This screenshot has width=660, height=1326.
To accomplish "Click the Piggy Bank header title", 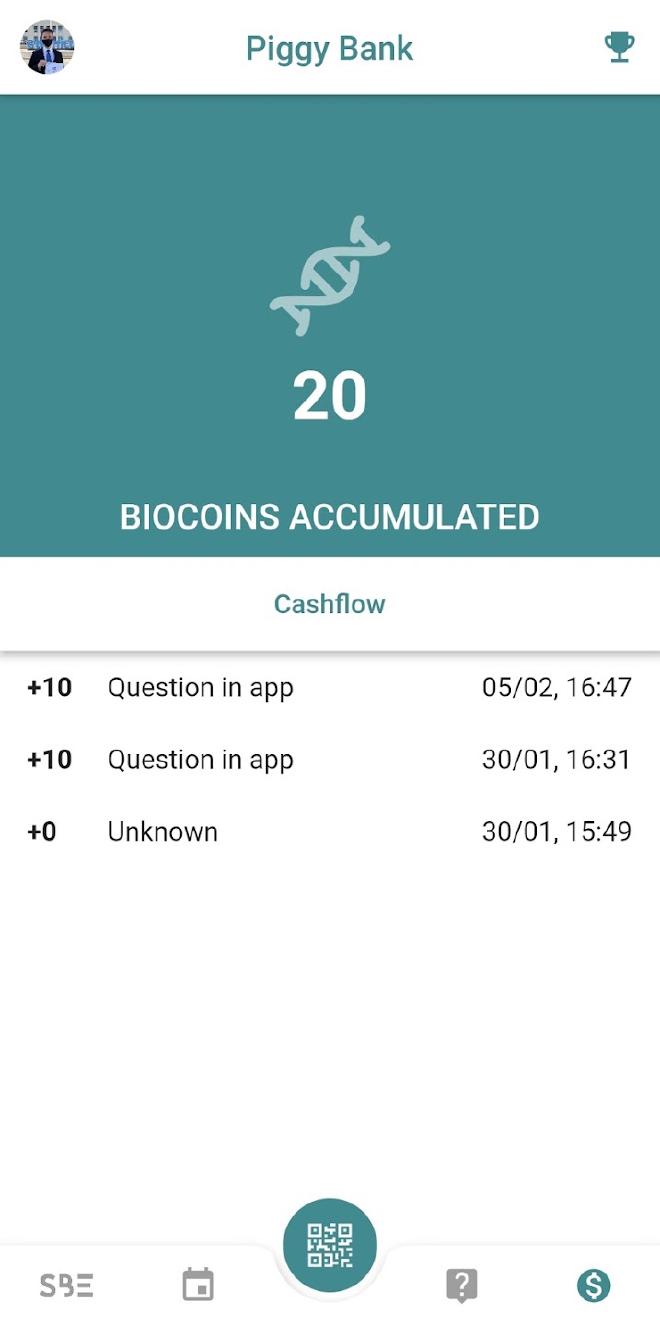I will pos(330,48).
